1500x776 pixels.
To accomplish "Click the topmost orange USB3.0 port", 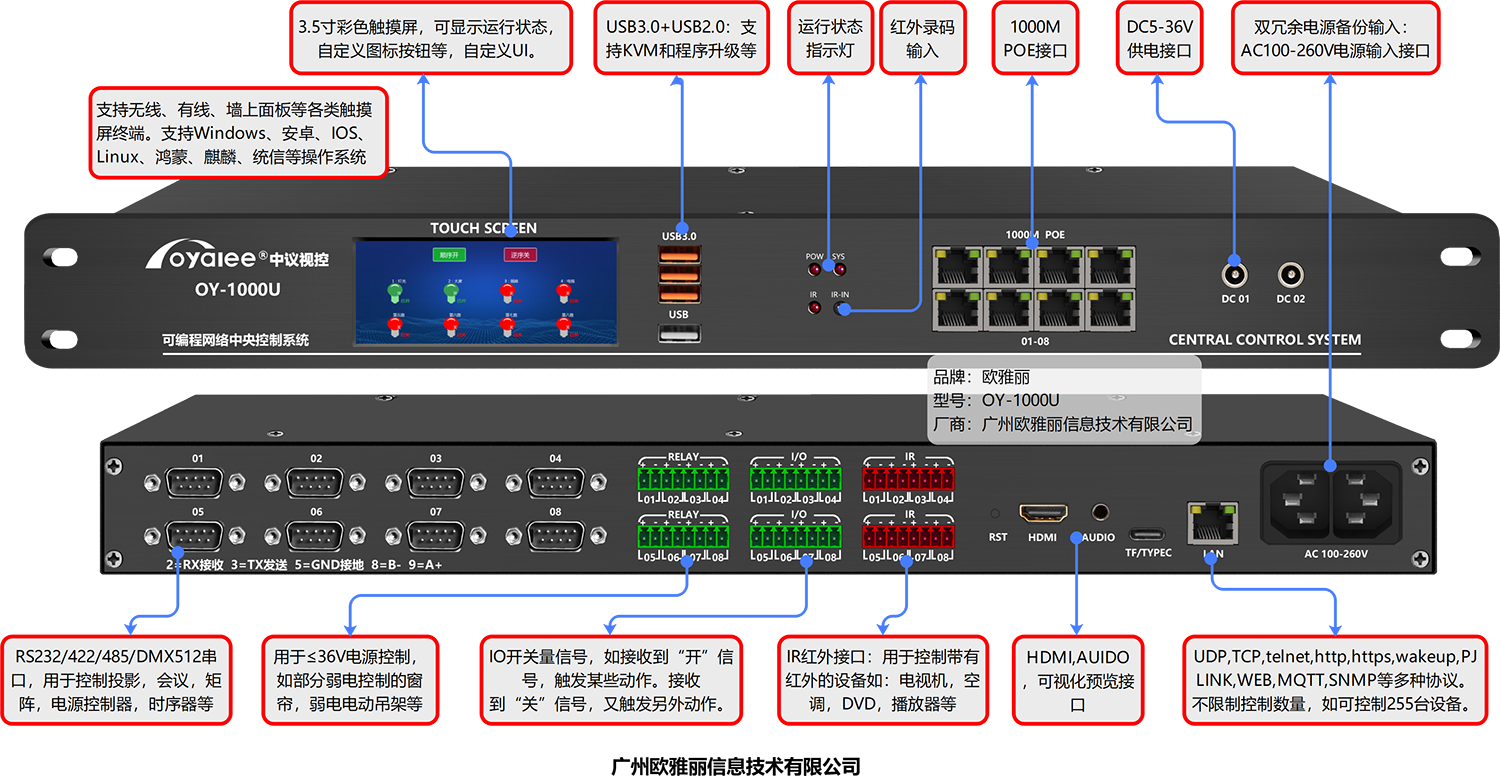I will (x=678, y=253).
